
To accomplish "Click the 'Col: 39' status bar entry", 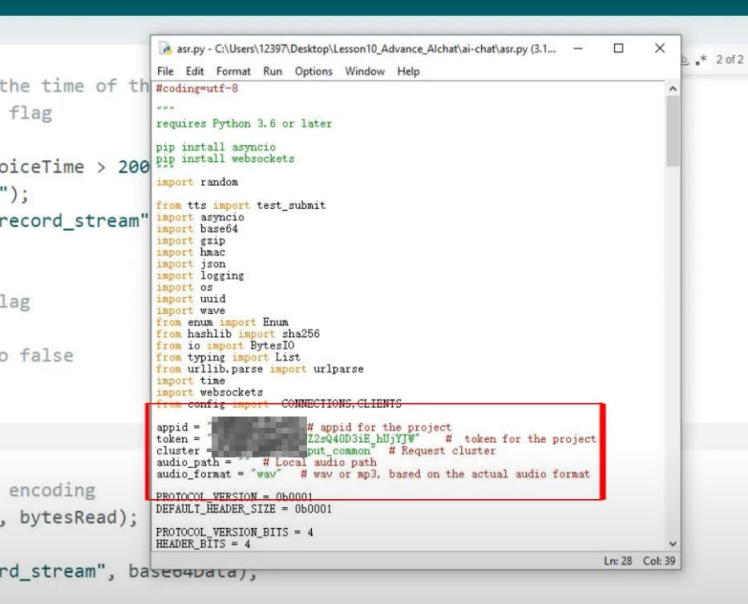I will point(659,561).
